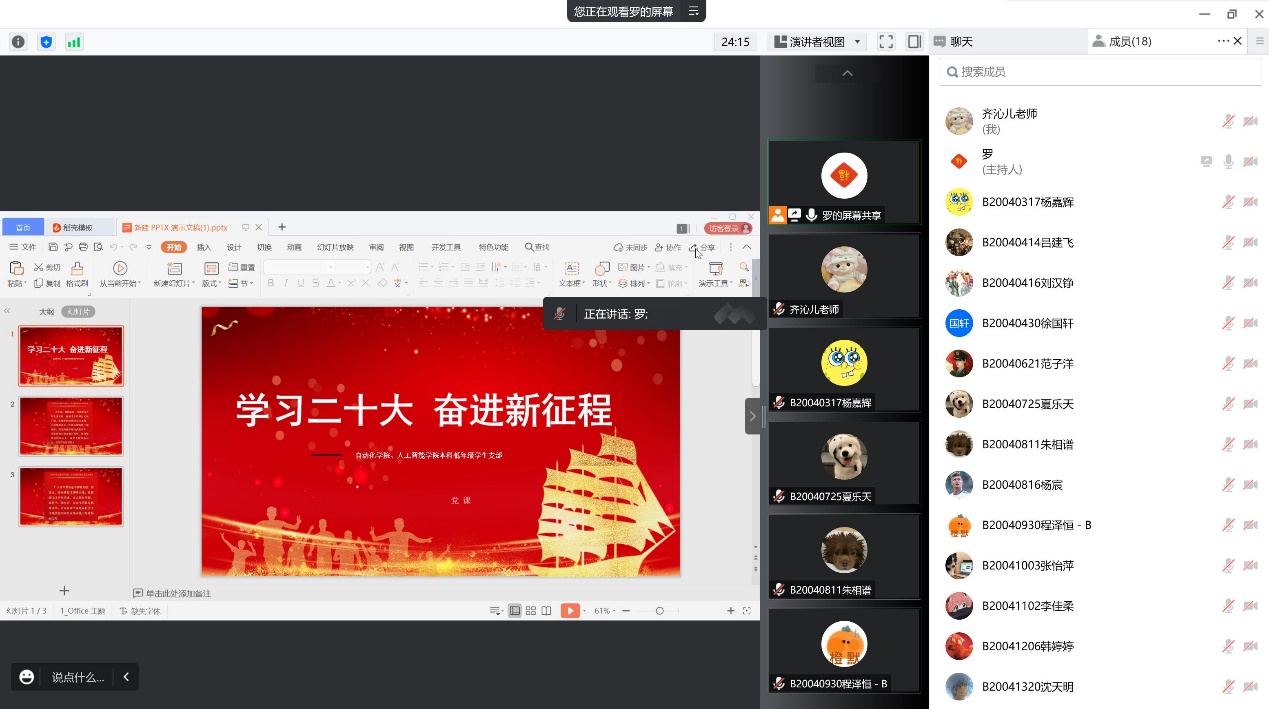Enter fullscreen mode for shared screen

tap(886, 42)
